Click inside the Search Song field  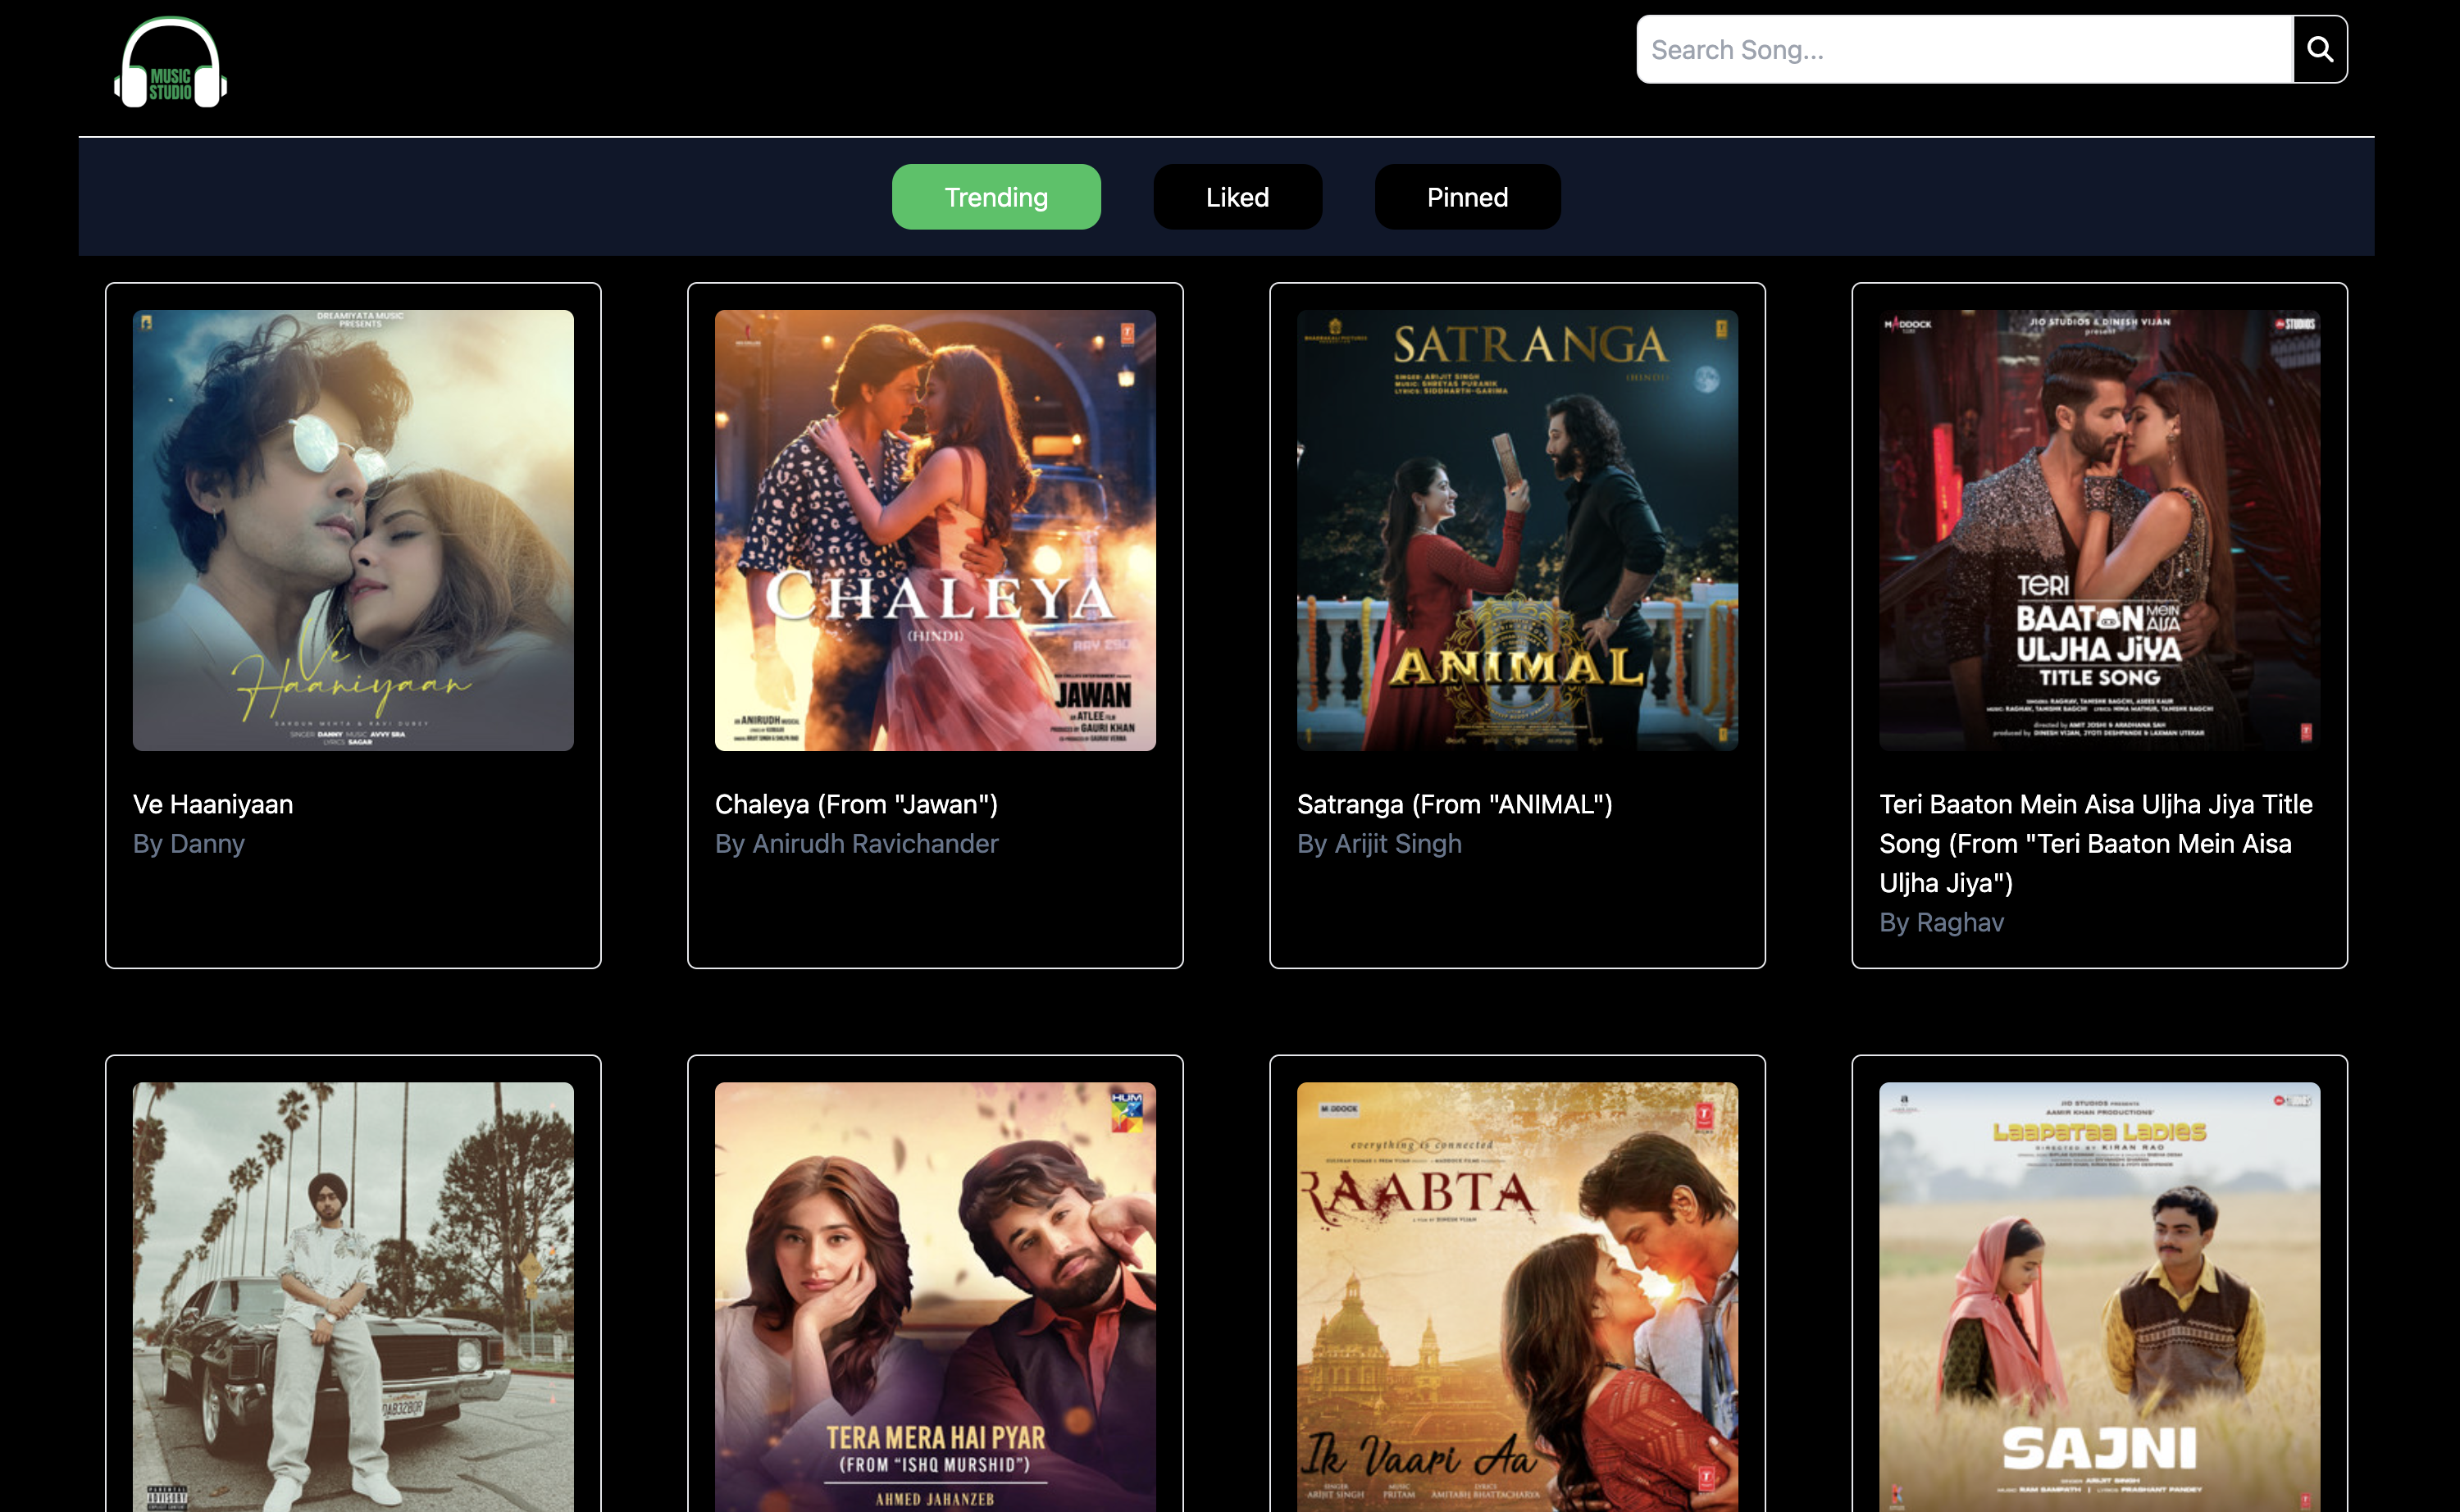(1964, 49)
